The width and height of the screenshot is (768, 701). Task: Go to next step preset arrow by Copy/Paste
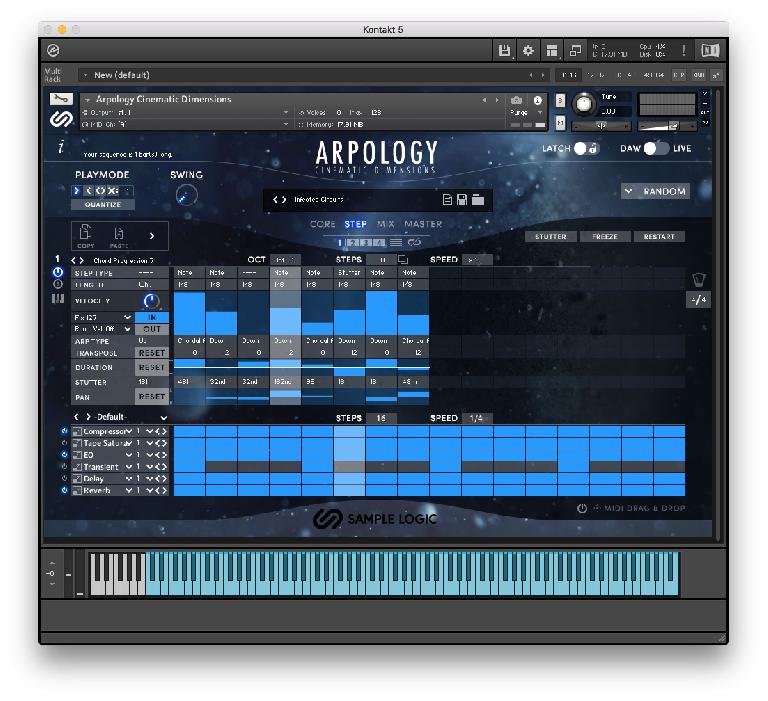pyautogui.click(x=152, y=236)
